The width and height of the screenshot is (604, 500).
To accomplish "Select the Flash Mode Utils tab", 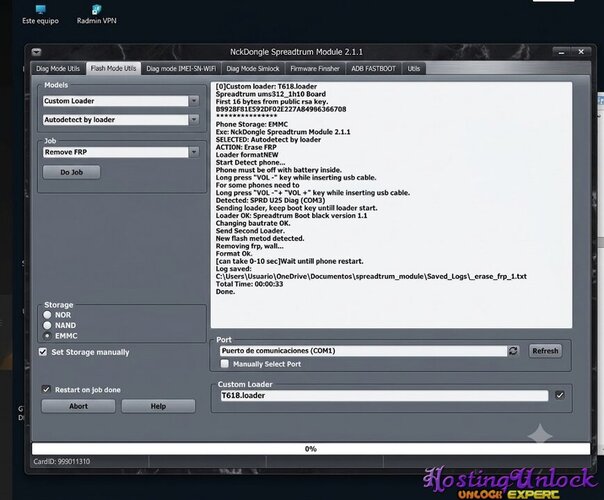I will [x=113, y=68].
